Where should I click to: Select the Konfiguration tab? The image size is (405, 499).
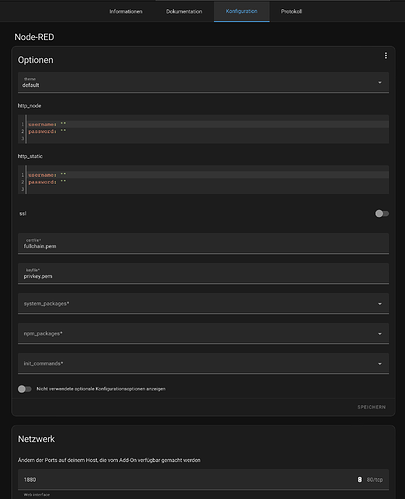(242, 11)
